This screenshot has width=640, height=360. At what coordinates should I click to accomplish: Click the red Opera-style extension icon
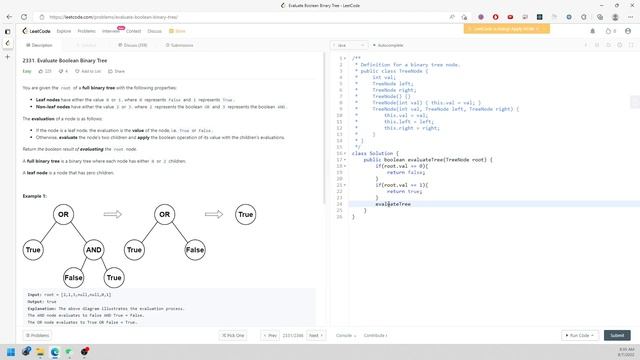click(x=496, y=17)
